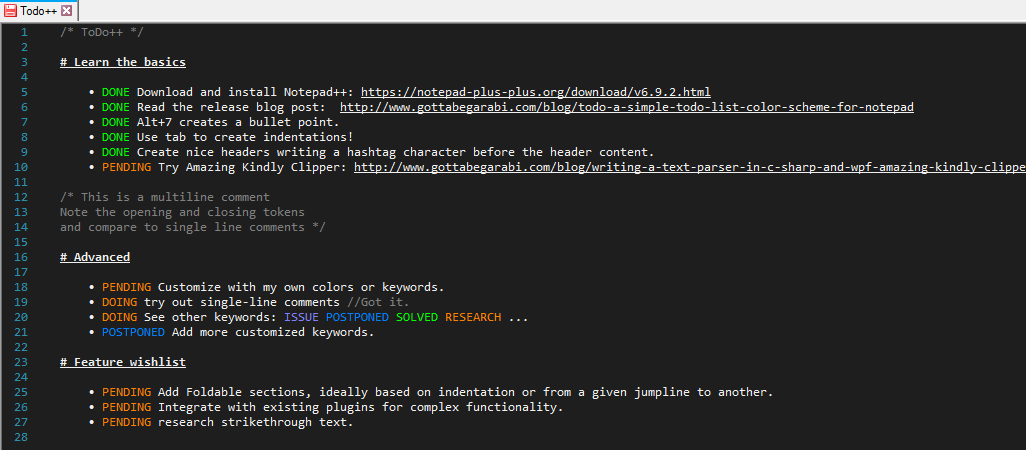Click the '/* ToDo++ */' comment on line 1
Viewport: 1026px width, 450px height.
click(x=101, y=32)
